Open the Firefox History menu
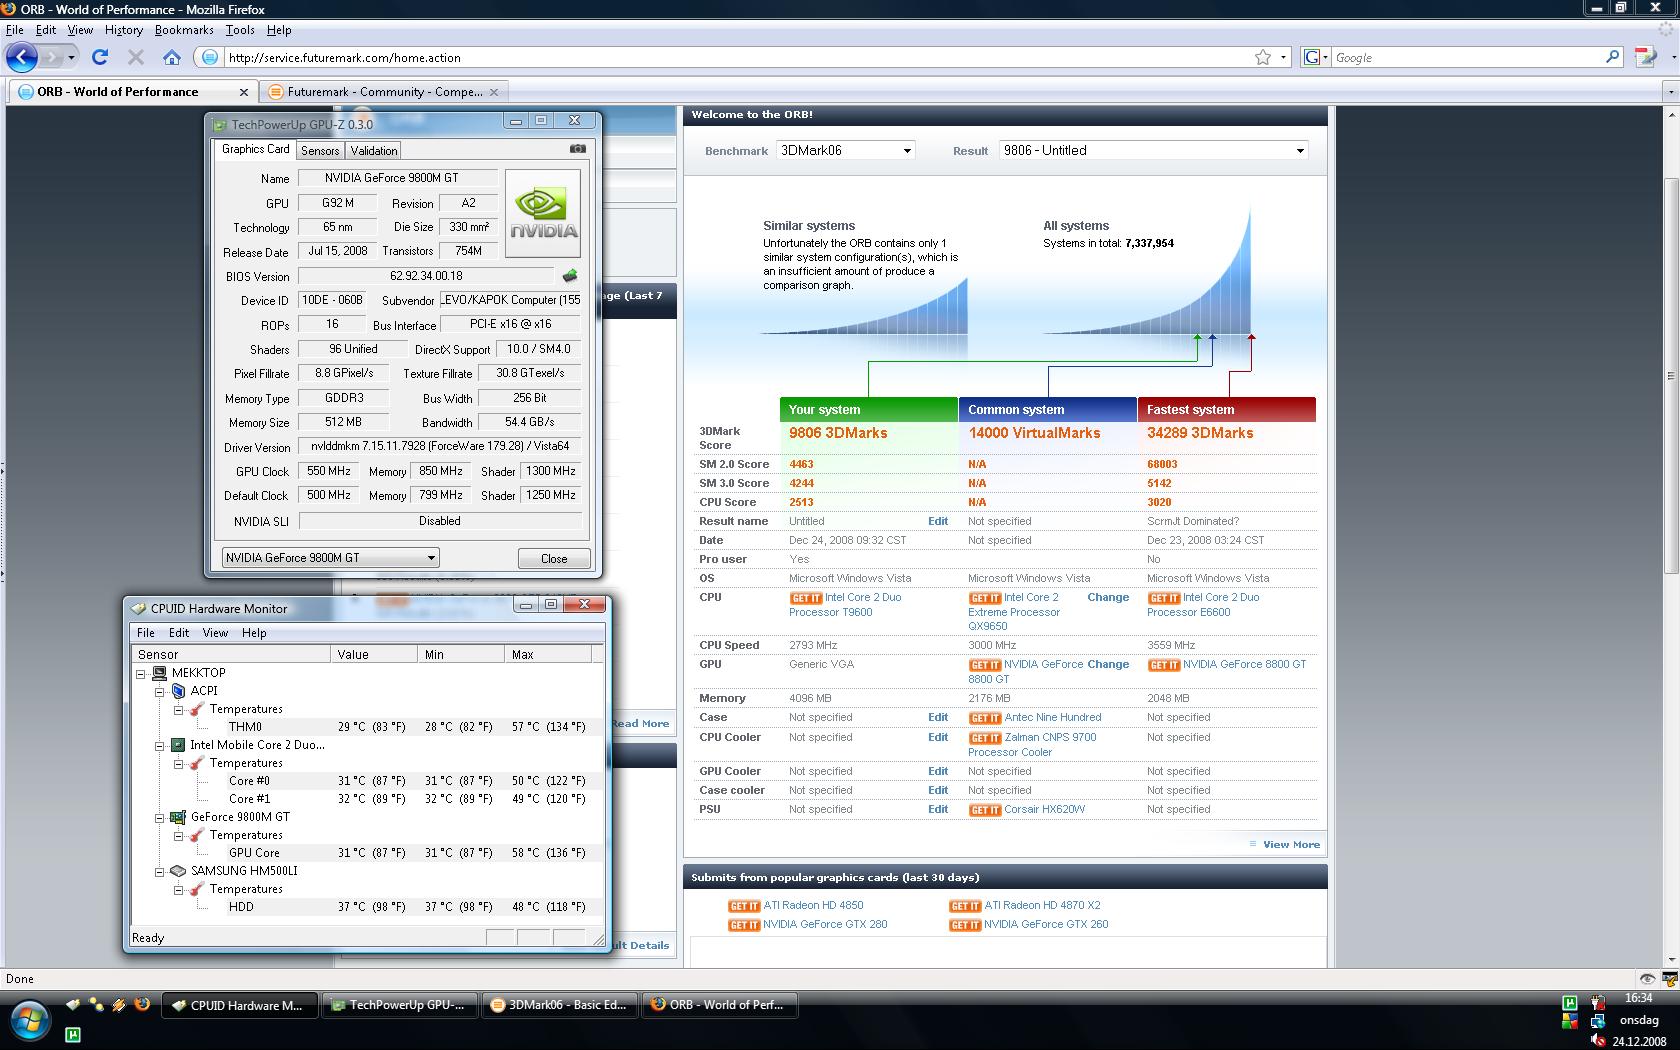The height and width of the screenshot is (1050, 1680). tap(123, 30)
